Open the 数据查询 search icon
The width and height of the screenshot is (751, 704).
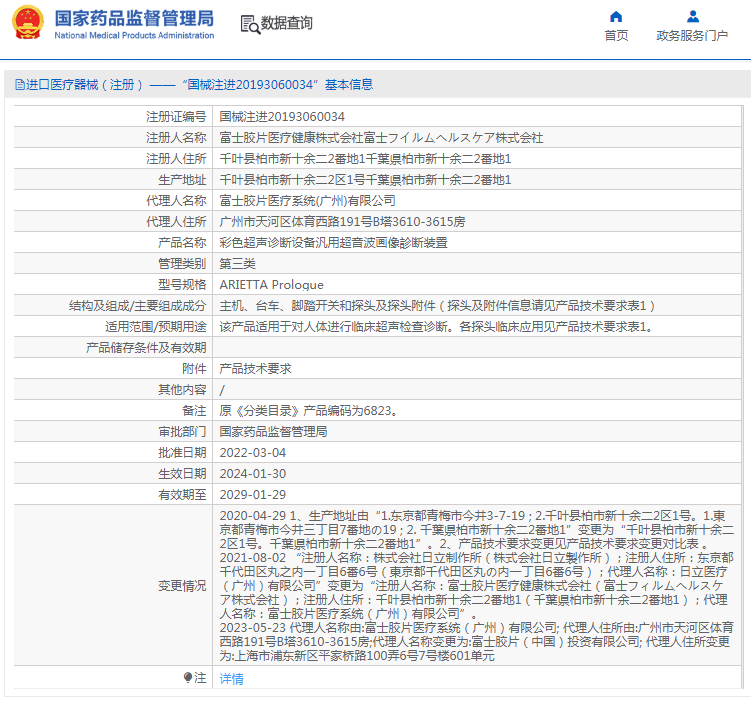pos(250,24)
